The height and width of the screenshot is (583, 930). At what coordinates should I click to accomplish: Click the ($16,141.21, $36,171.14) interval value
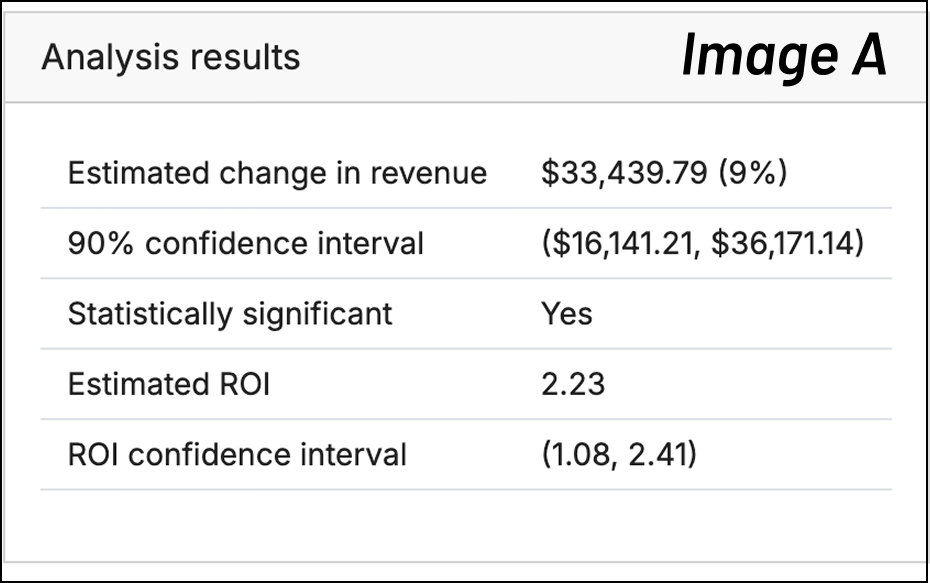click(702, 243)
